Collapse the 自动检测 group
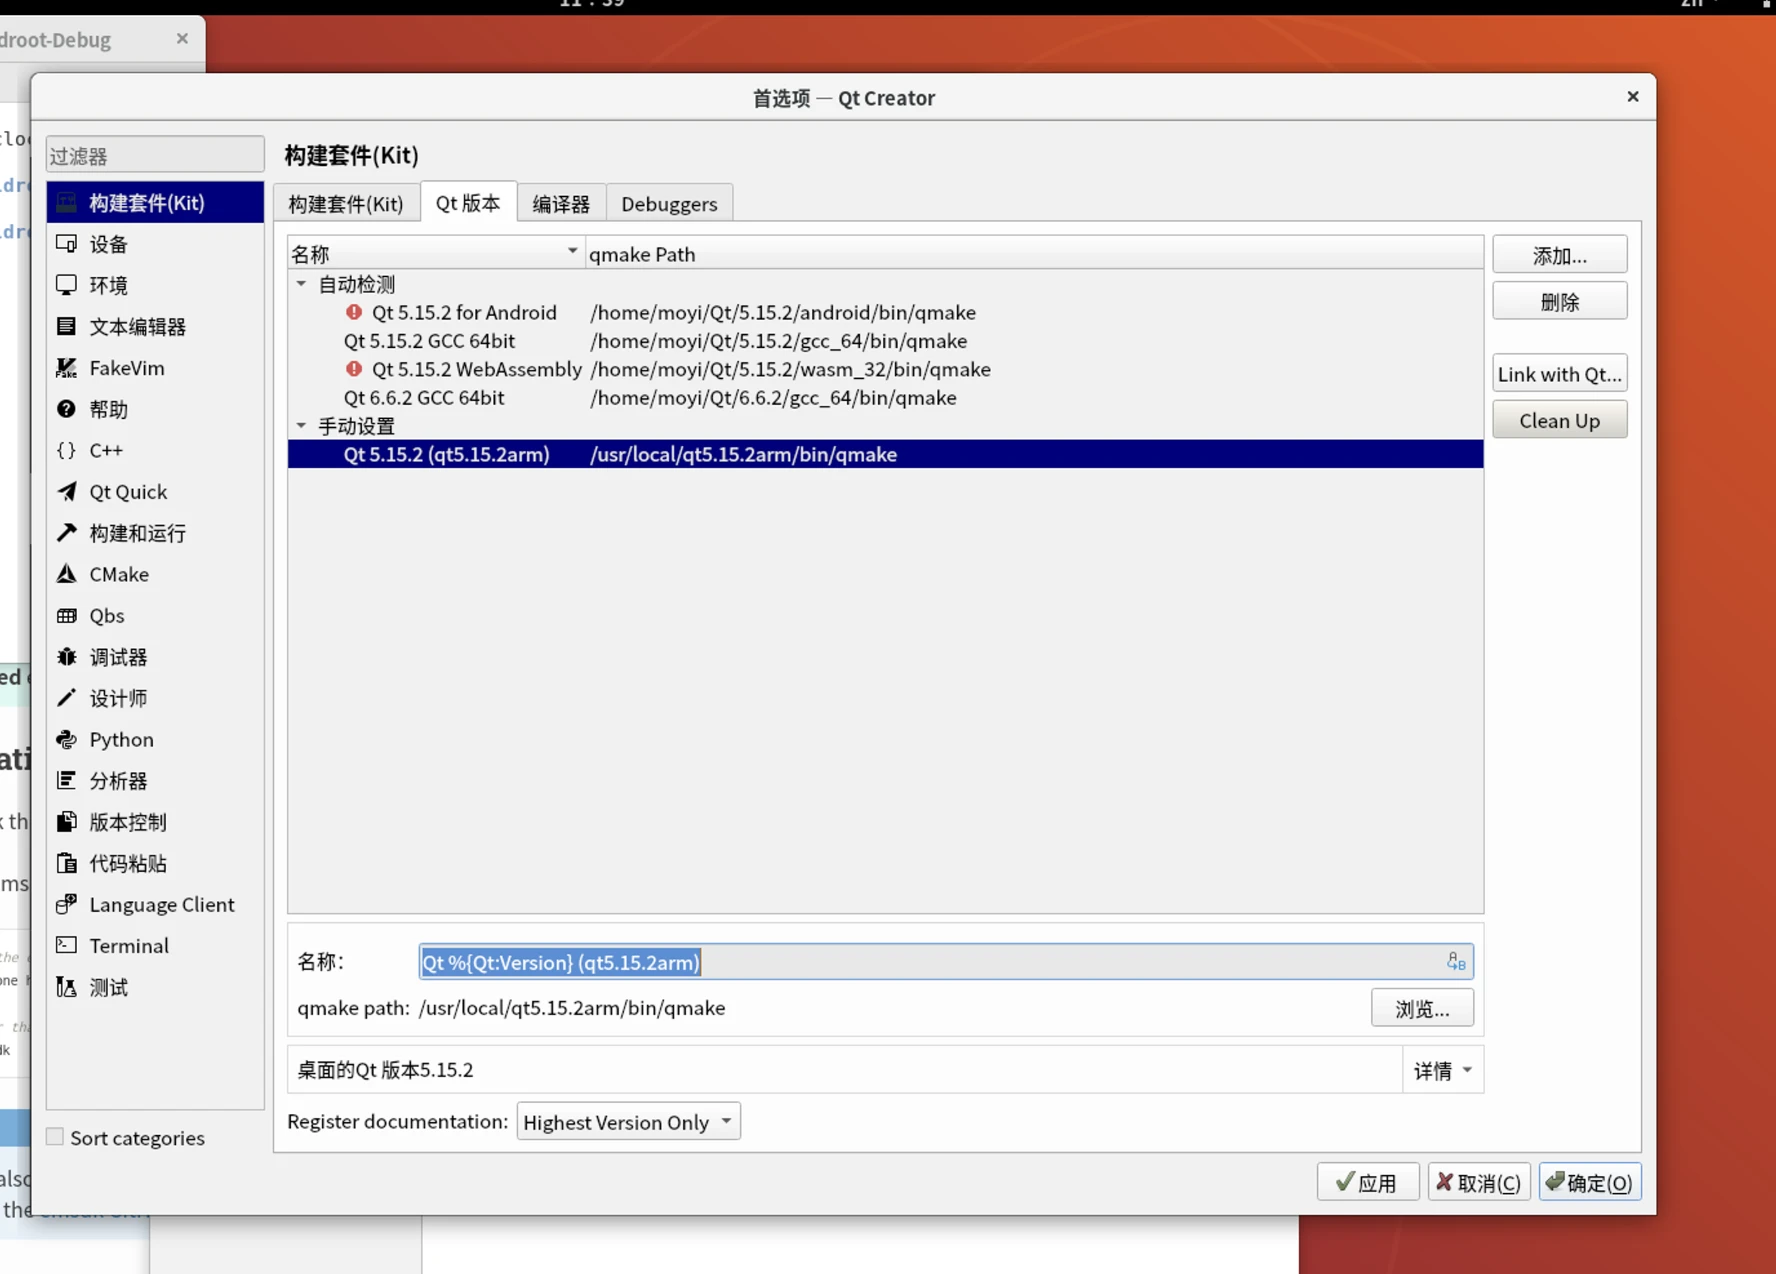1776x1274 pixels. pos(302,284)
